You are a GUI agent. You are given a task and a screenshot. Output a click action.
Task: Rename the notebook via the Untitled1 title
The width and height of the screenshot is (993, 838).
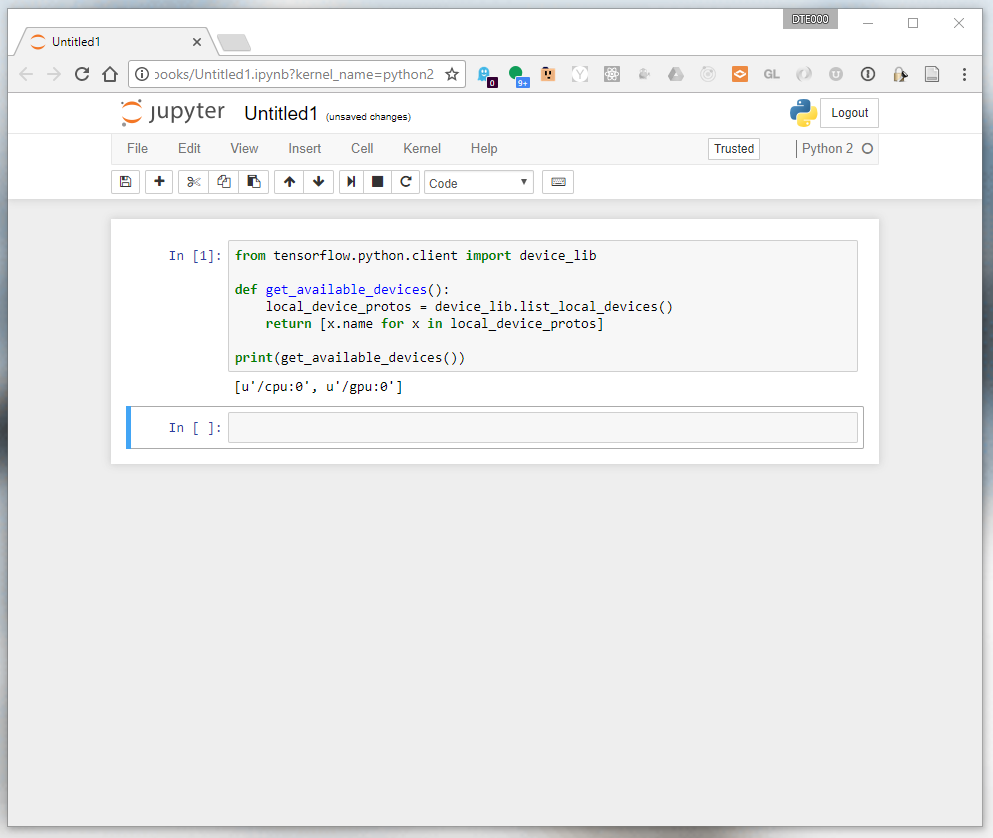[280, 114]
